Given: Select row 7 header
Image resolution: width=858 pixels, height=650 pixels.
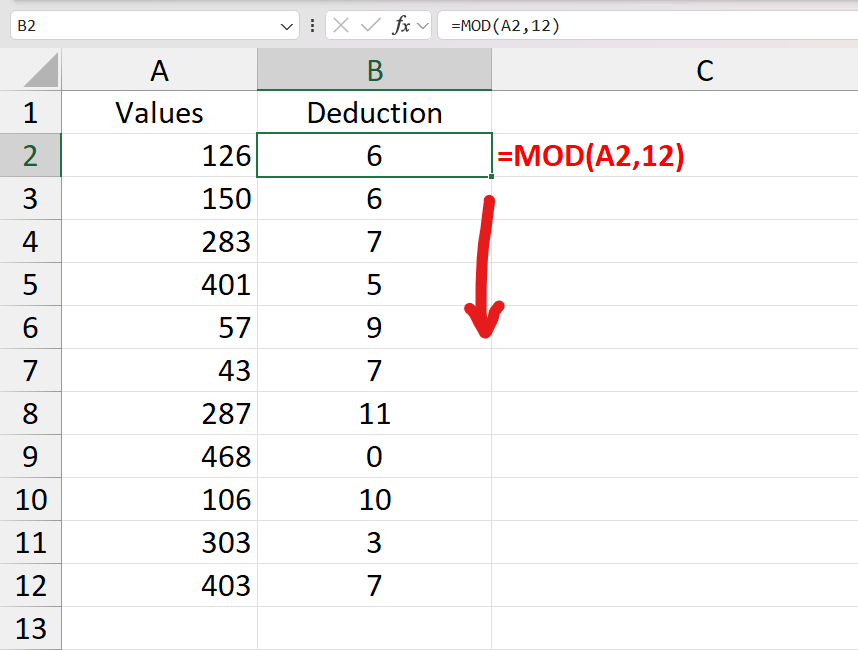Looking at the screenshot, I should tap(30, 370).
